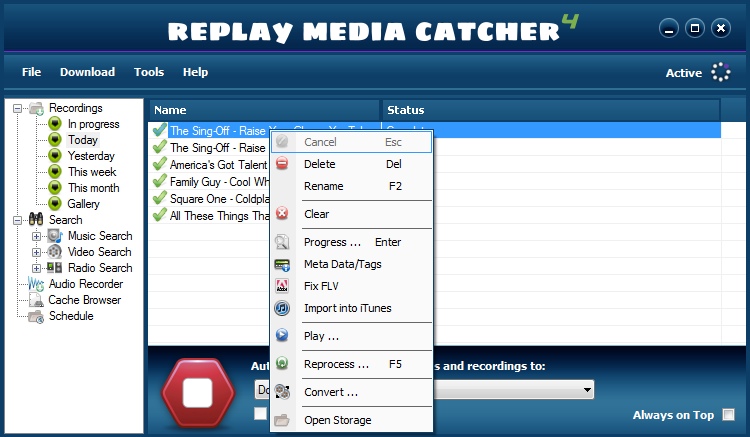Screen dimensions: 750x437
Task: Click the Music Search disc icon
Action: click(x=55, y=236)
